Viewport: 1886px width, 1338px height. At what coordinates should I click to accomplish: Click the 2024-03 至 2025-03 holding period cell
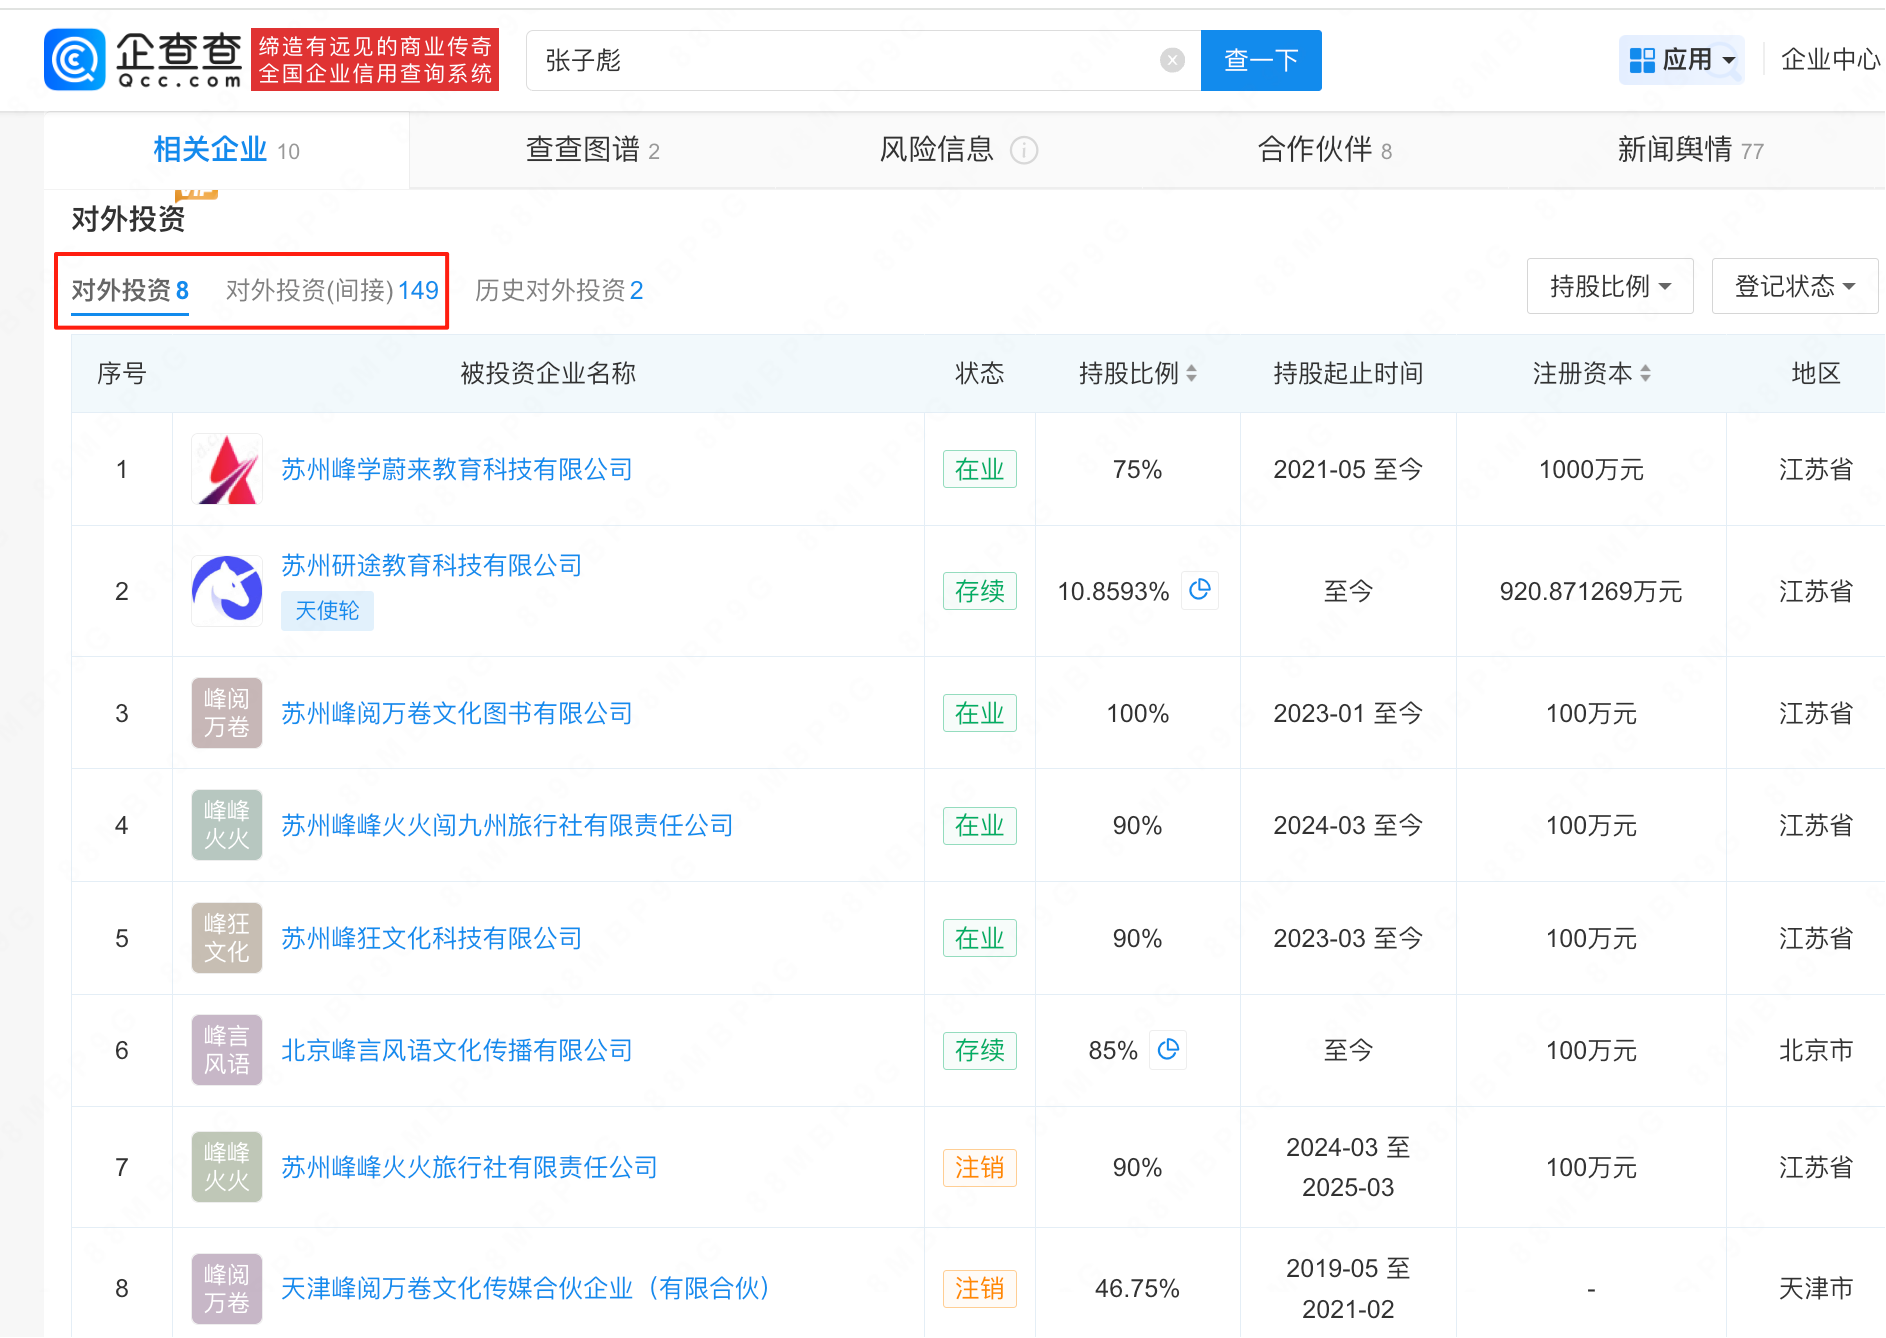pyautogui.click(x=1348, y=1167)
